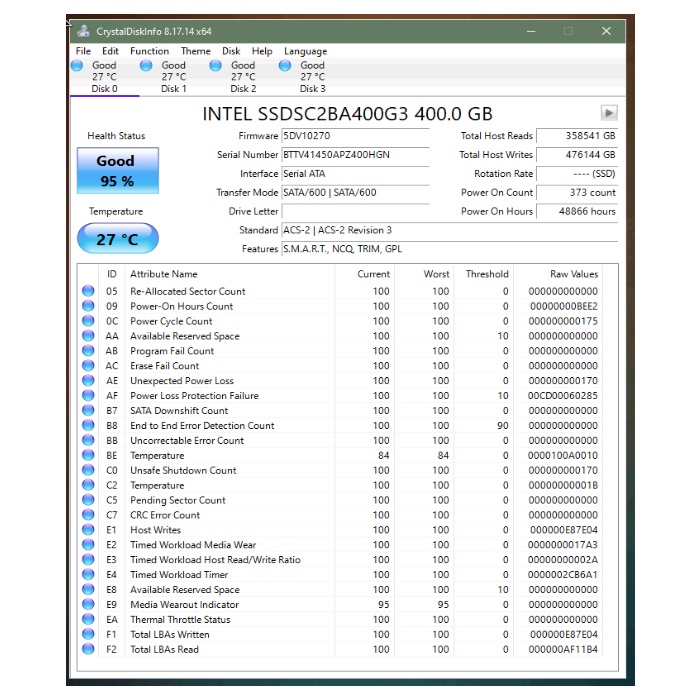The width and height of the screenshot is (700, 700).
Task: Click status orb for Media Wearout Indicator
Action: [x=88, y=605]
